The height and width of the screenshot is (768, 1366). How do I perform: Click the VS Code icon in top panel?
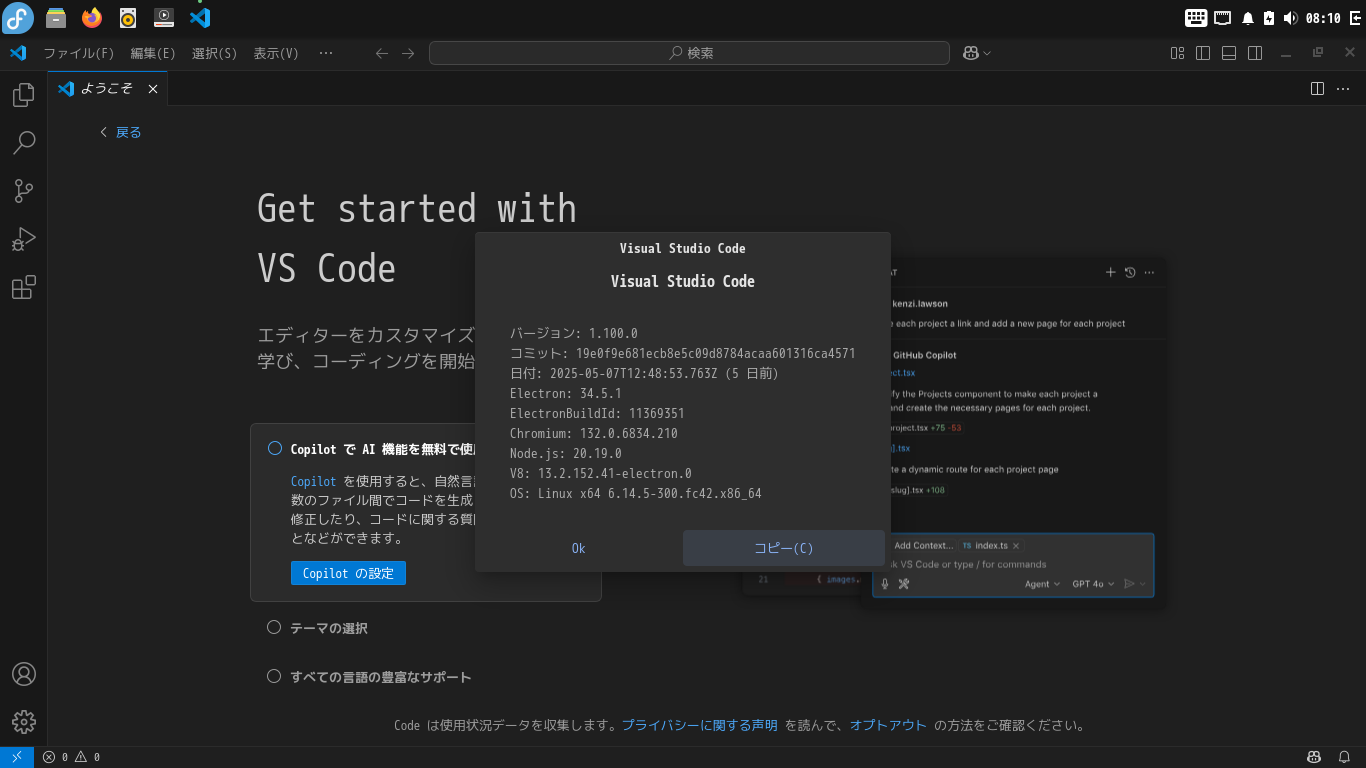200,18
